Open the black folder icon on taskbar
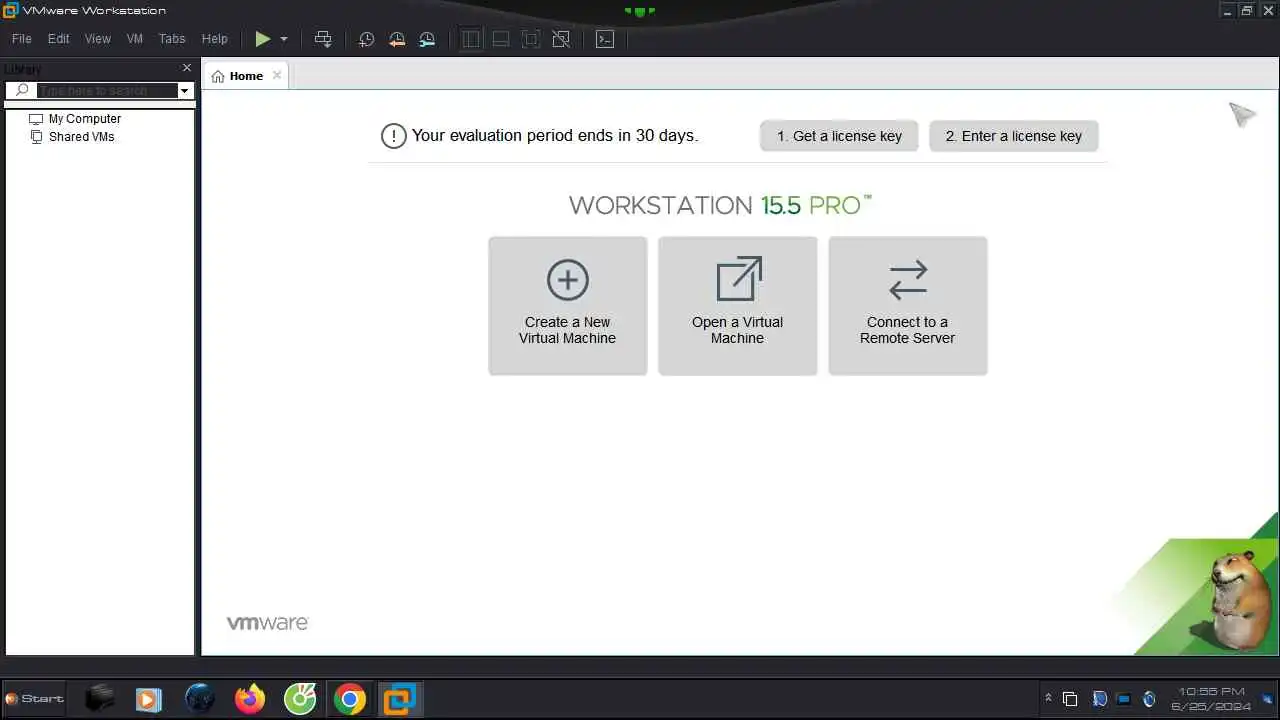 click(x=99, y=698)
